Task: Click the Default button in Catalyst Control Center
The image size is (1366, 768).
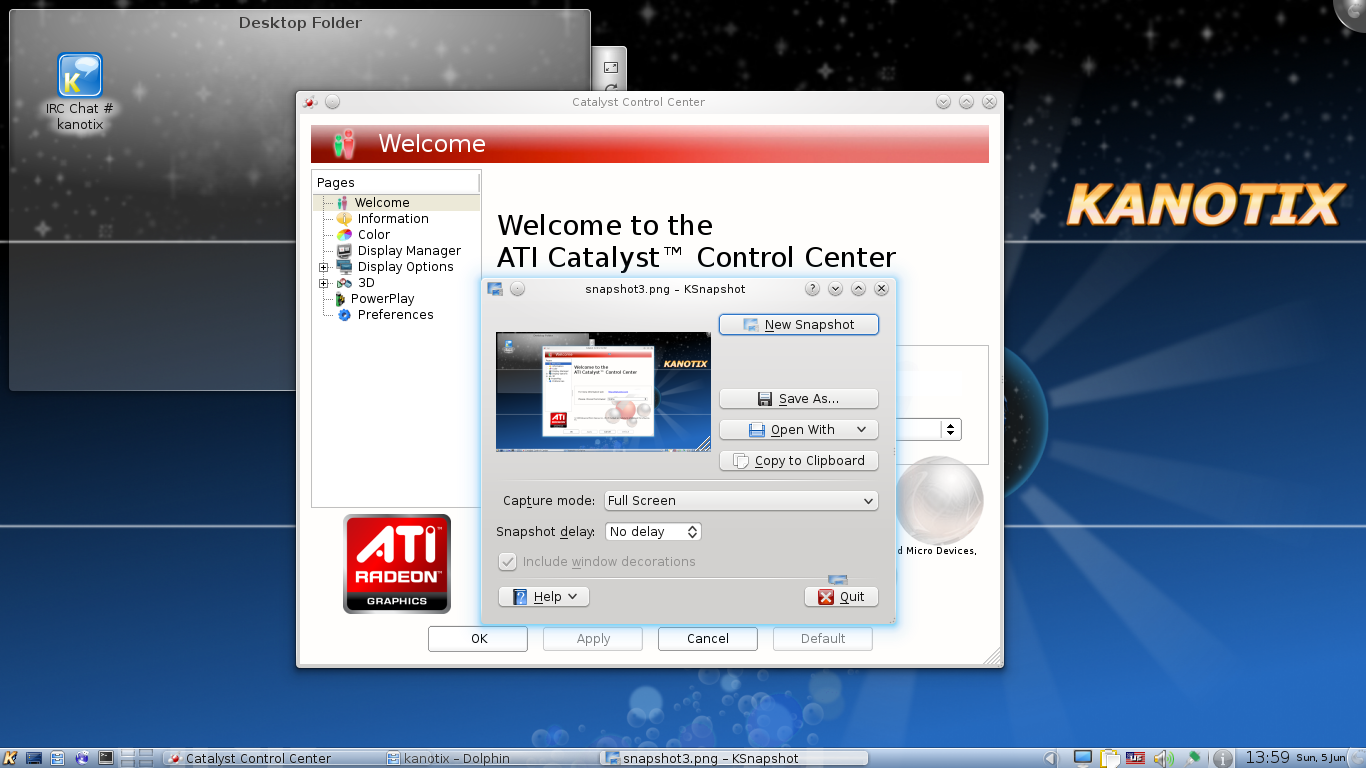Action: coord(823,639)
